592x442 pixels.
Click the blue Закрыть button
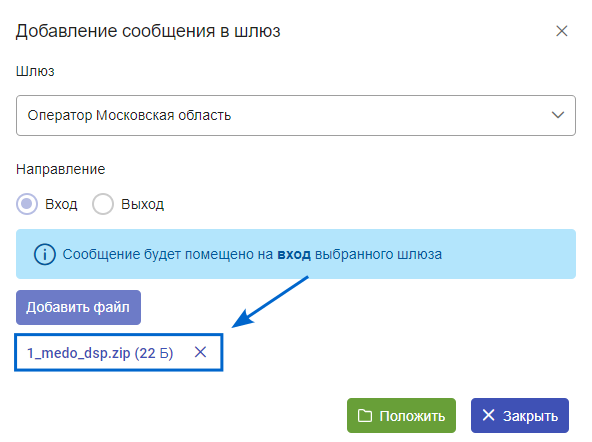520,415
